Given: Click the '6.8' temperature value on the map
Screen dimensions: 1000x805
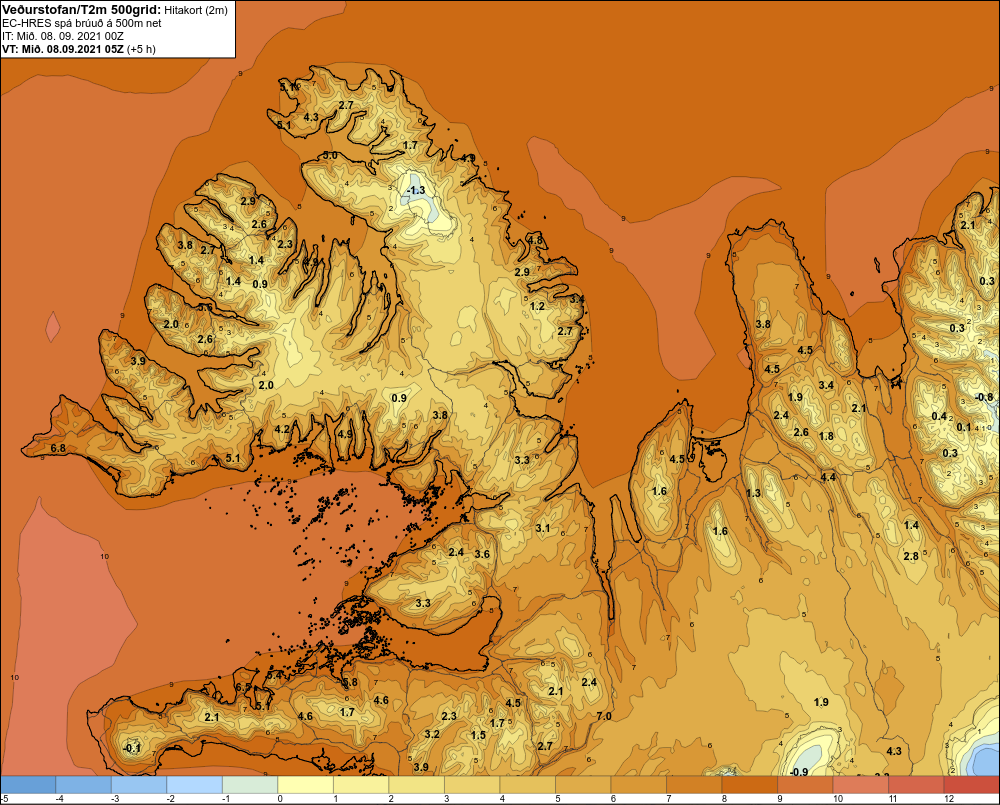Looking at the screenshot, I should pyautogui.click(x=58, y=448).
